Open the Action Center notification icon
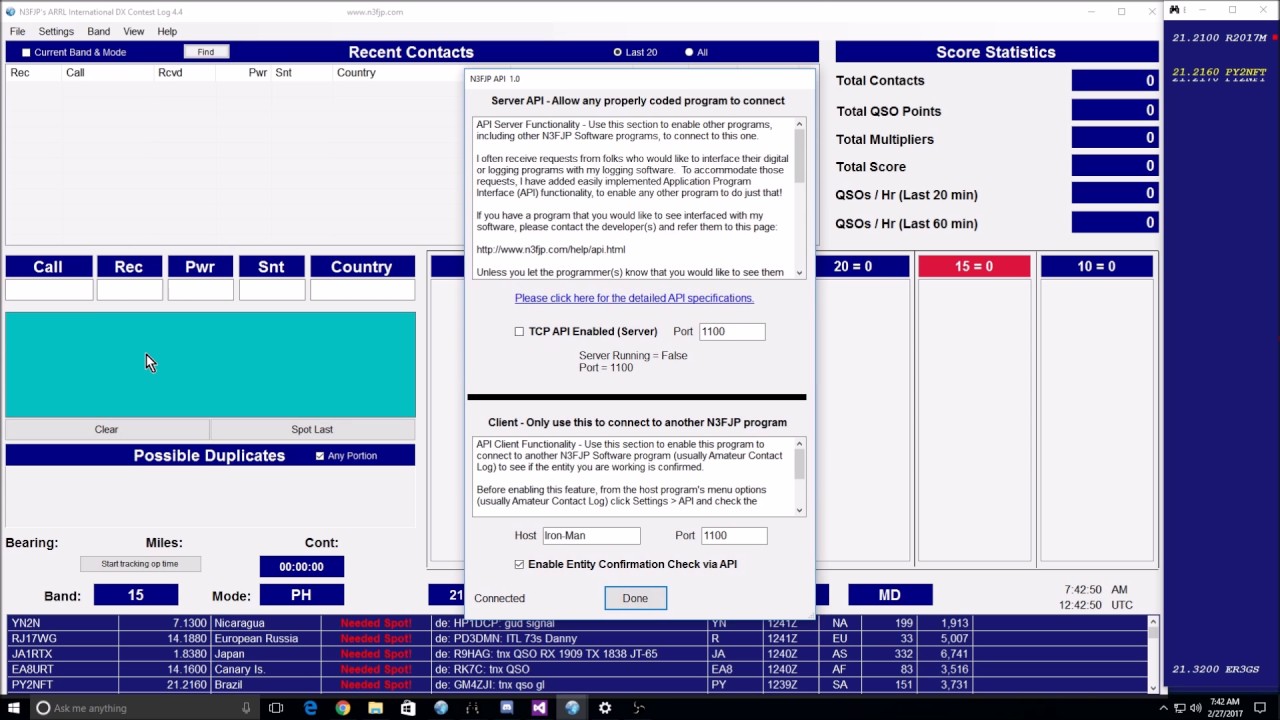The height and width of the screenshot is (720, 1280). pyautogui.click(x=1260, y=708)
